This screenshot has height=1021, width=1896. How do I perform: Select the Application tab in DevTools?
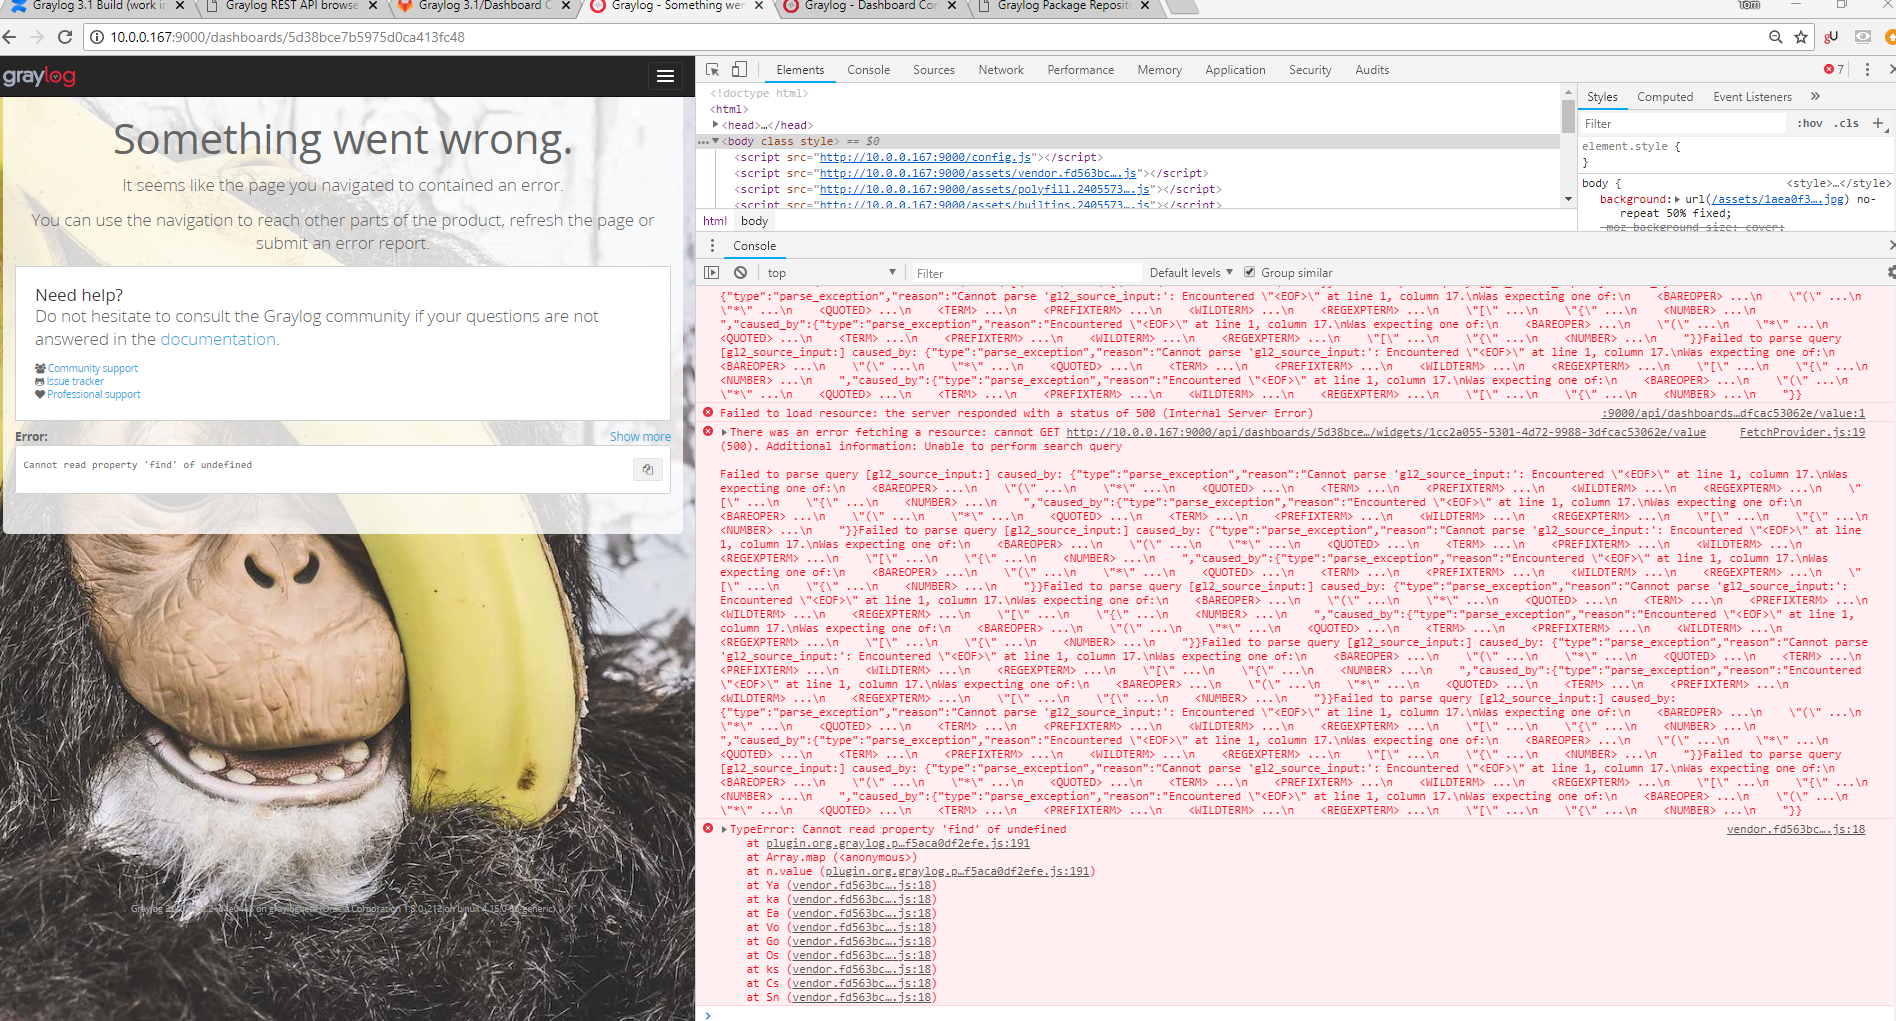(x=1235, y=70)
